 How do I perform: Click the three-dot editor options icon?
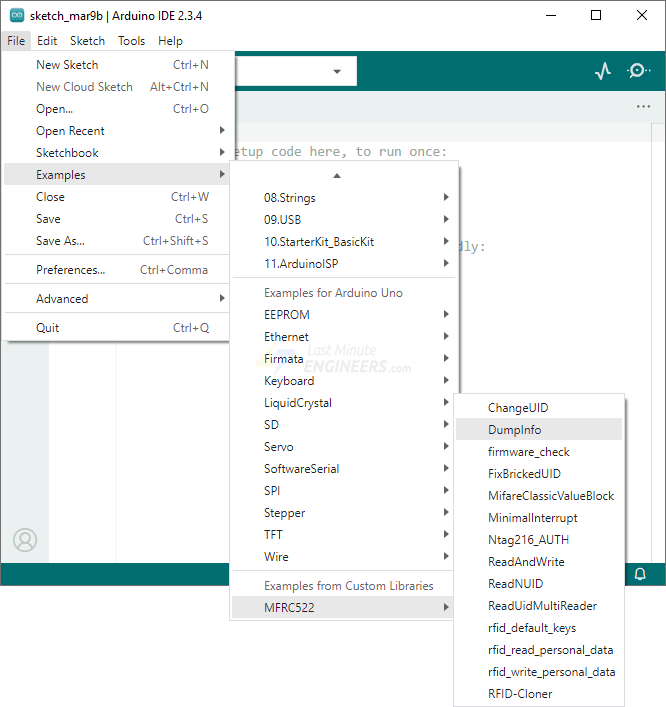(643, 107)
